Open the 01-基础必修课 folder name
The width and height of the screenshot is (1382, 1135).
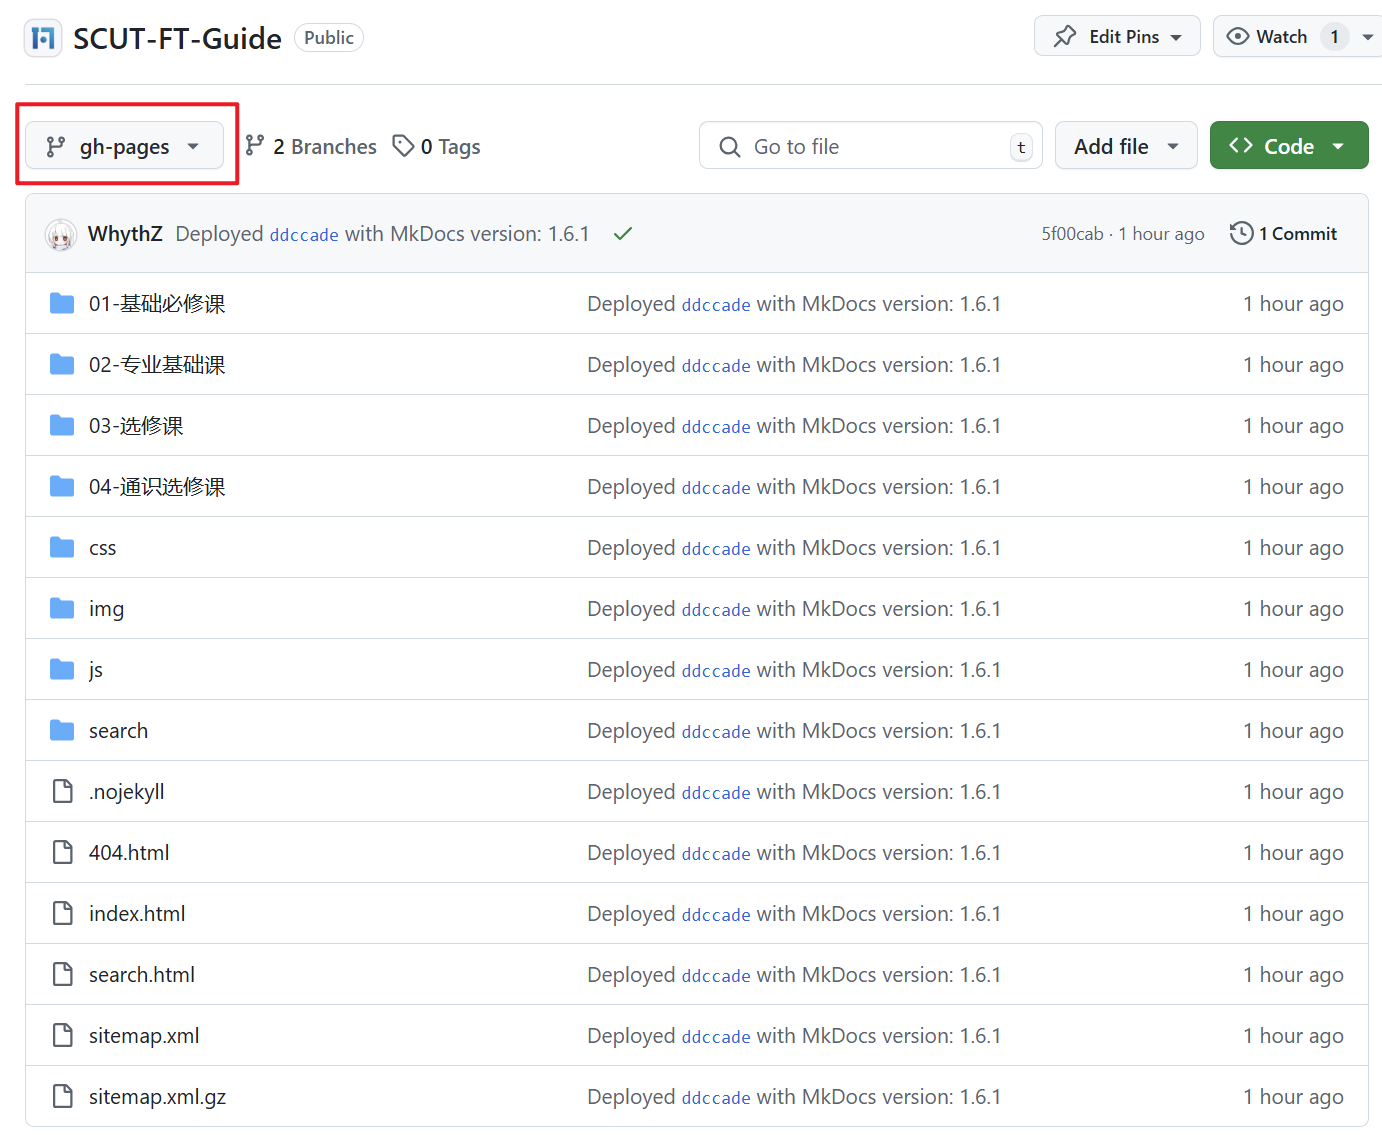click(x=157, y=304)
